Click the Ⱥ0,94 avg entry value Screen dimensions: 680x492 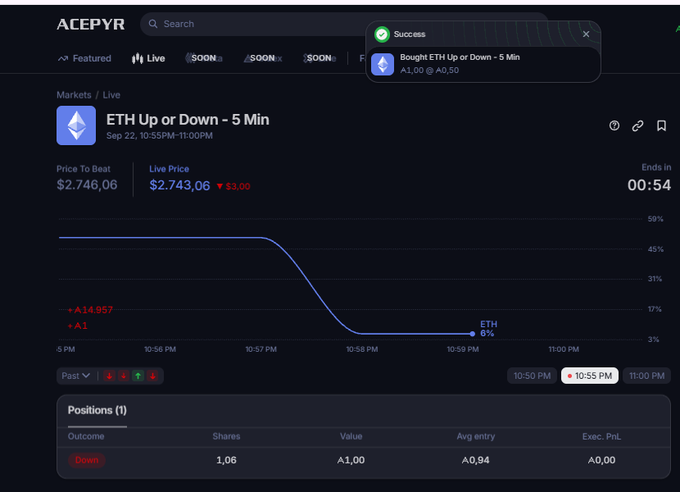point(476,460)
